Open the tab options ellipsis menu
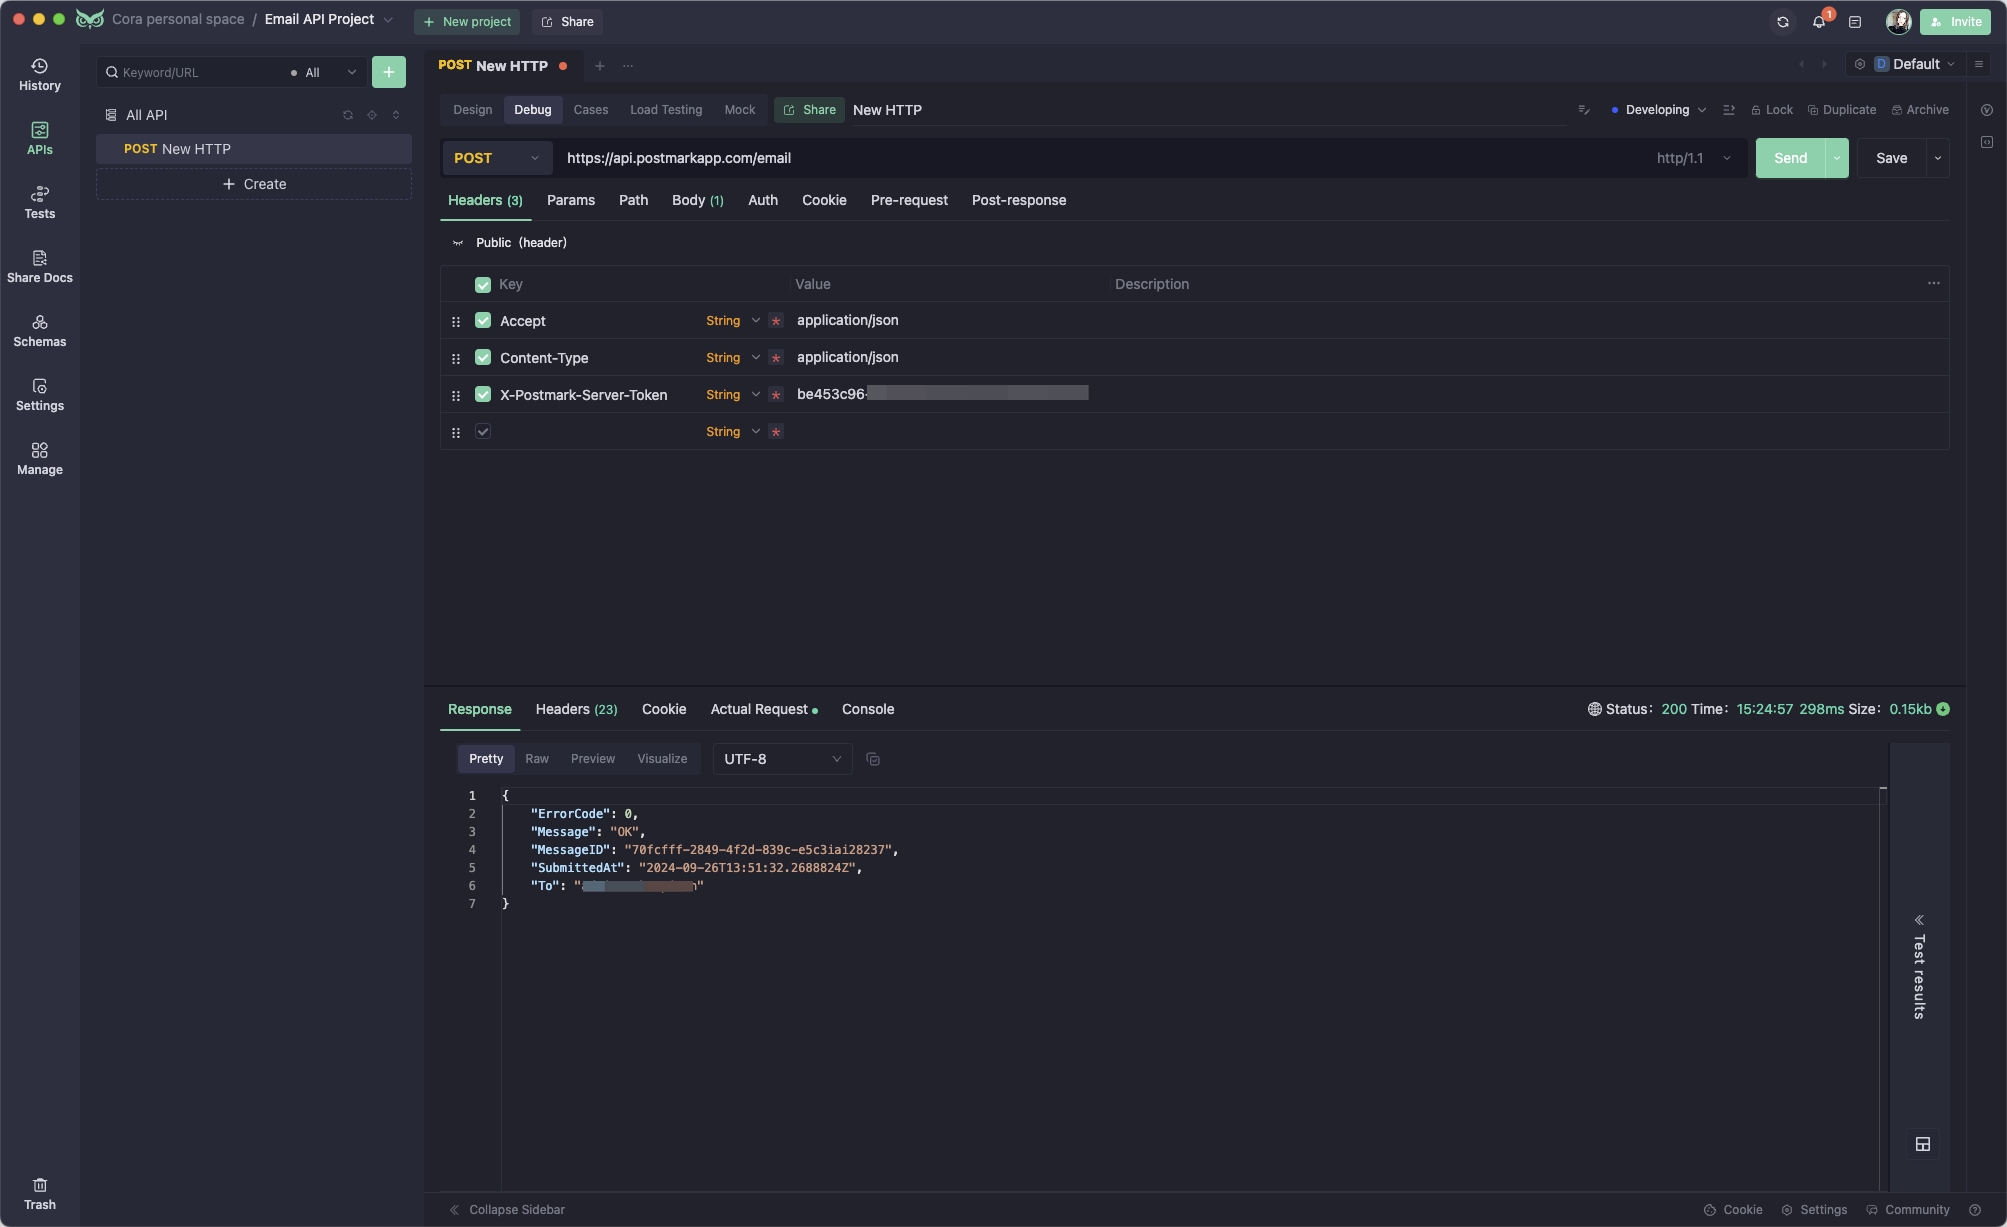 click(628, 66)
